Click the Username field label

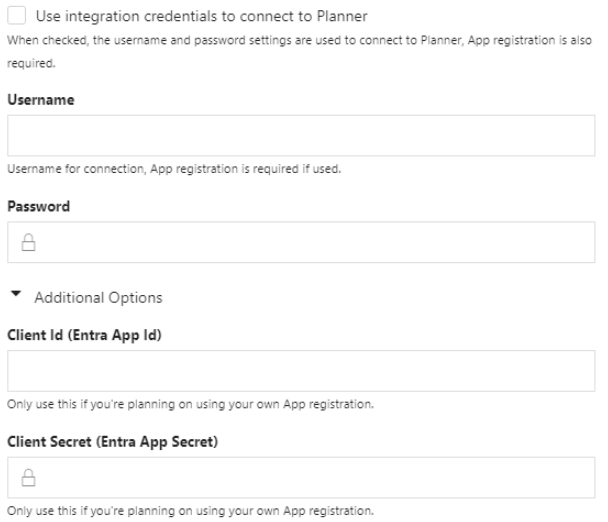[41, 100]
